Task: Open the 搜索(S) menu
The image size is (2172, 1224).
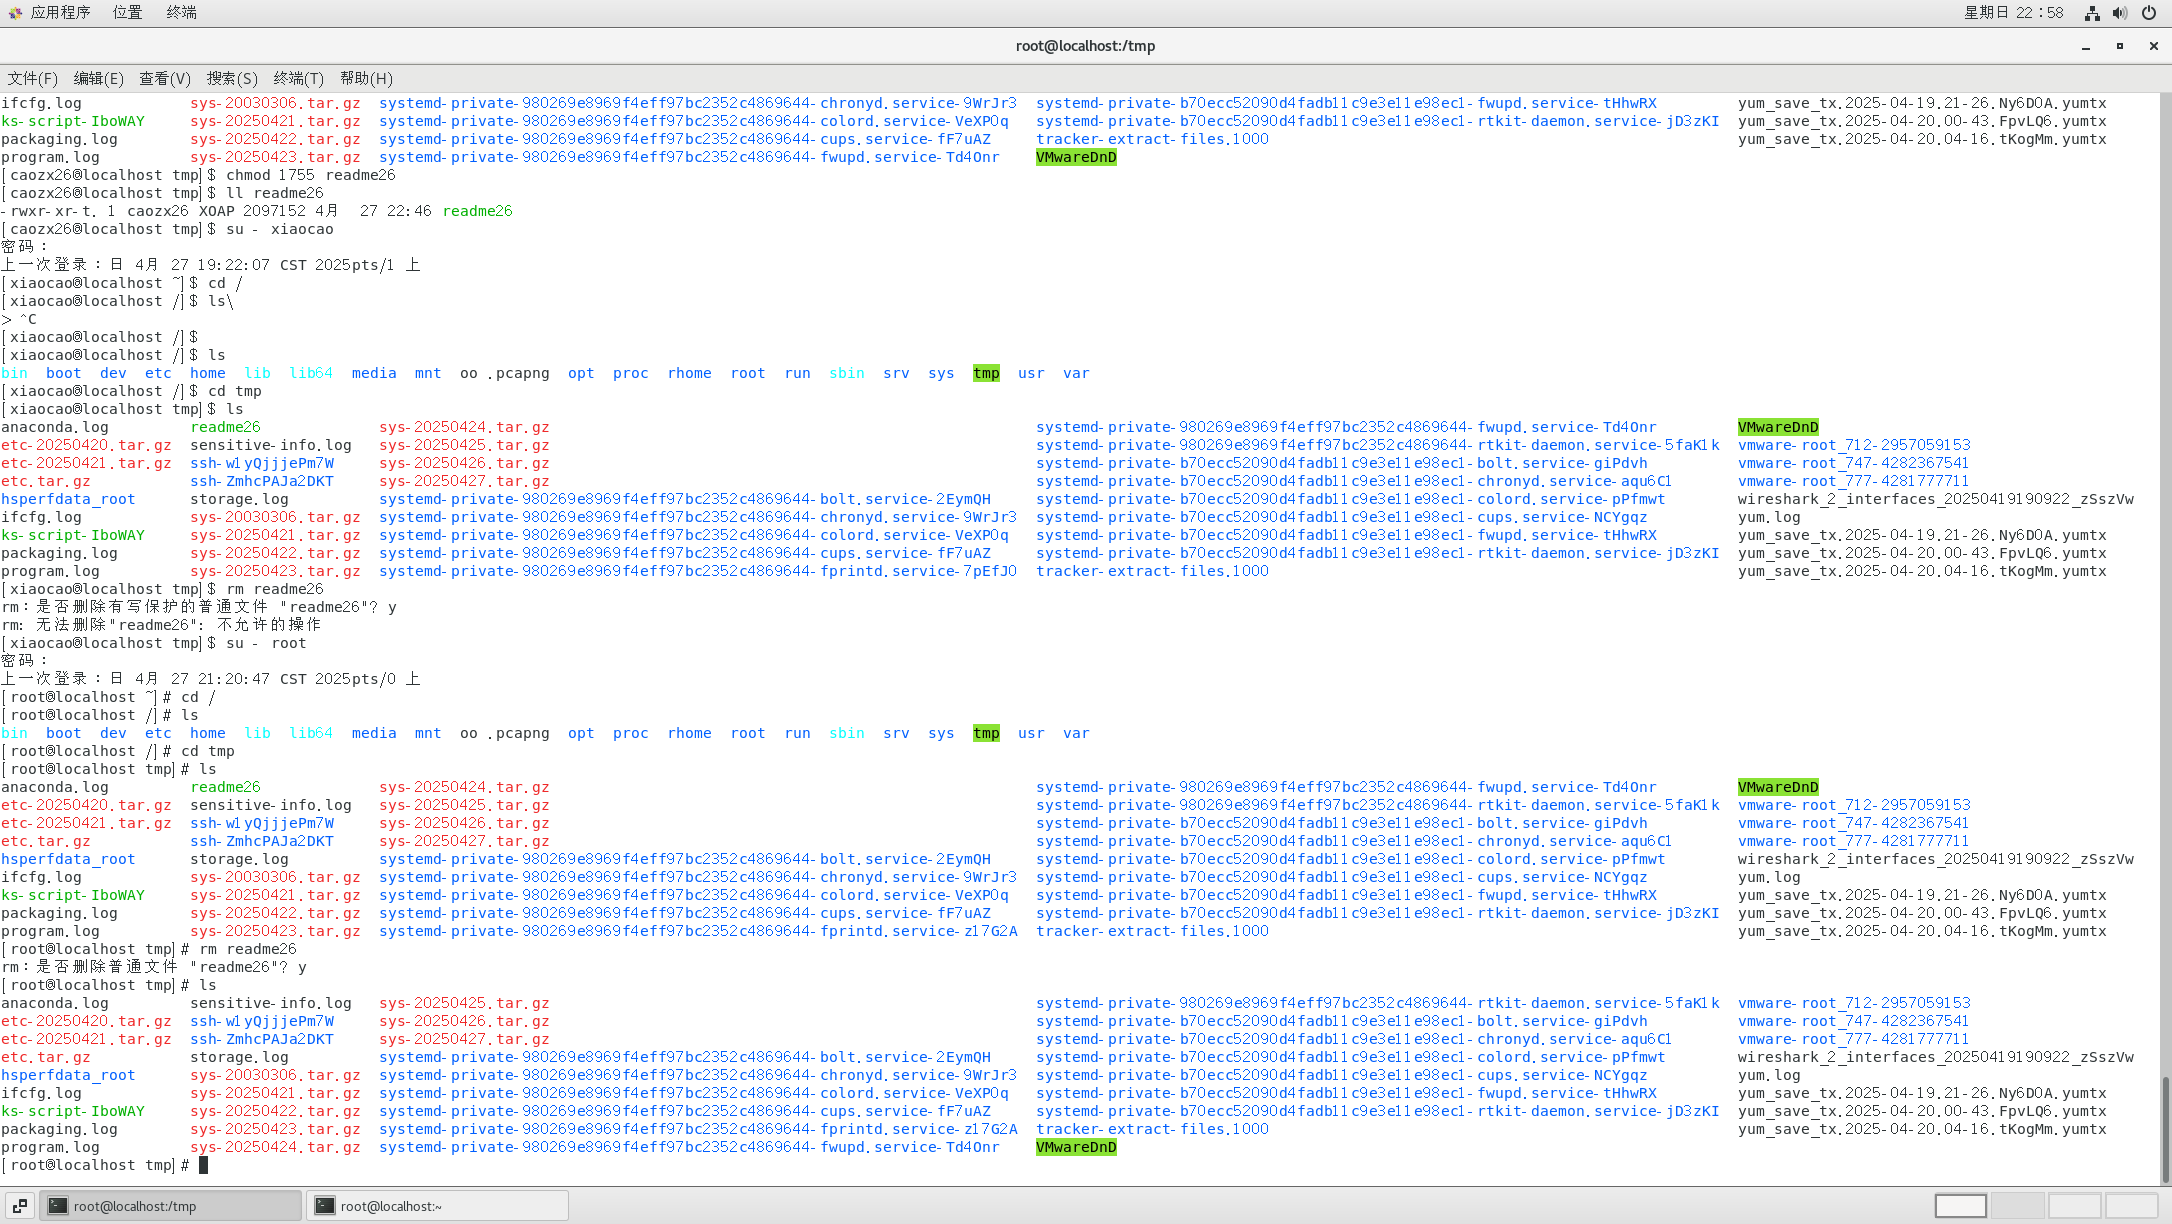Action: (232, 78)
